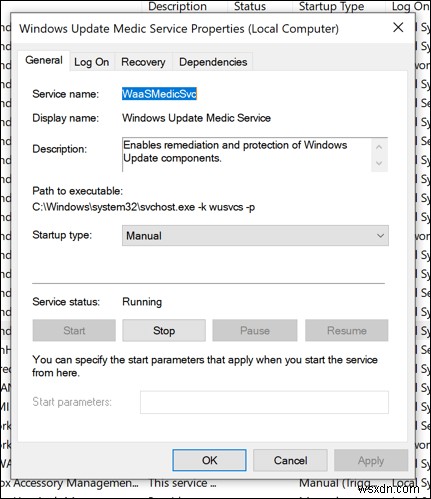431x499 pixels.
Task: Click the Stop service button
Action: (164, 331)
